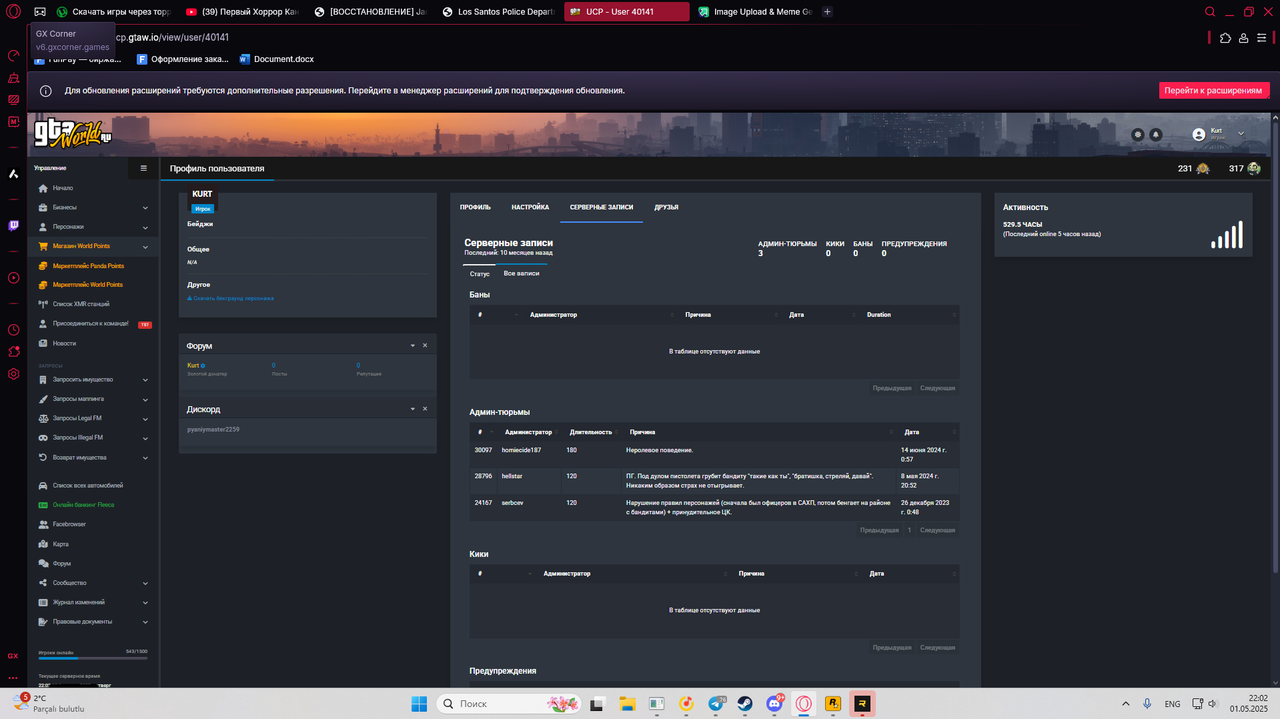Click the Aria AI icon in sidebar

click(x=14, y=174)
